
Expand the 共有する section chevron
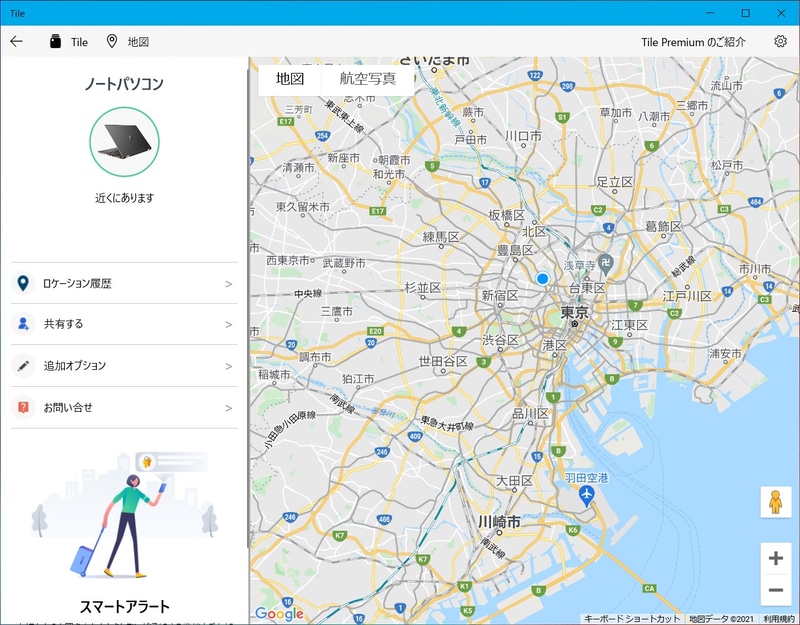(x=231, y=324)
